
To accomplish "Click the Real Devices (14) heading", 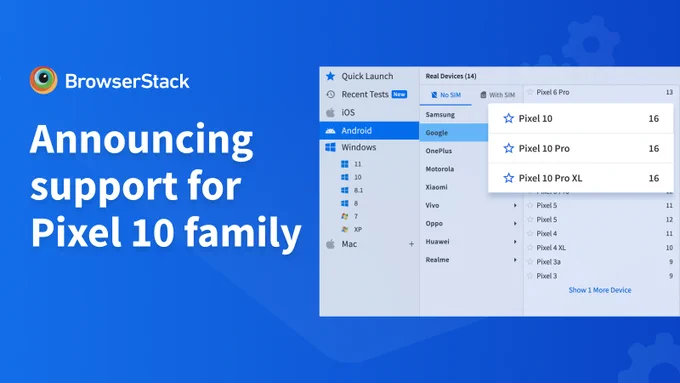I will (451, 76).
